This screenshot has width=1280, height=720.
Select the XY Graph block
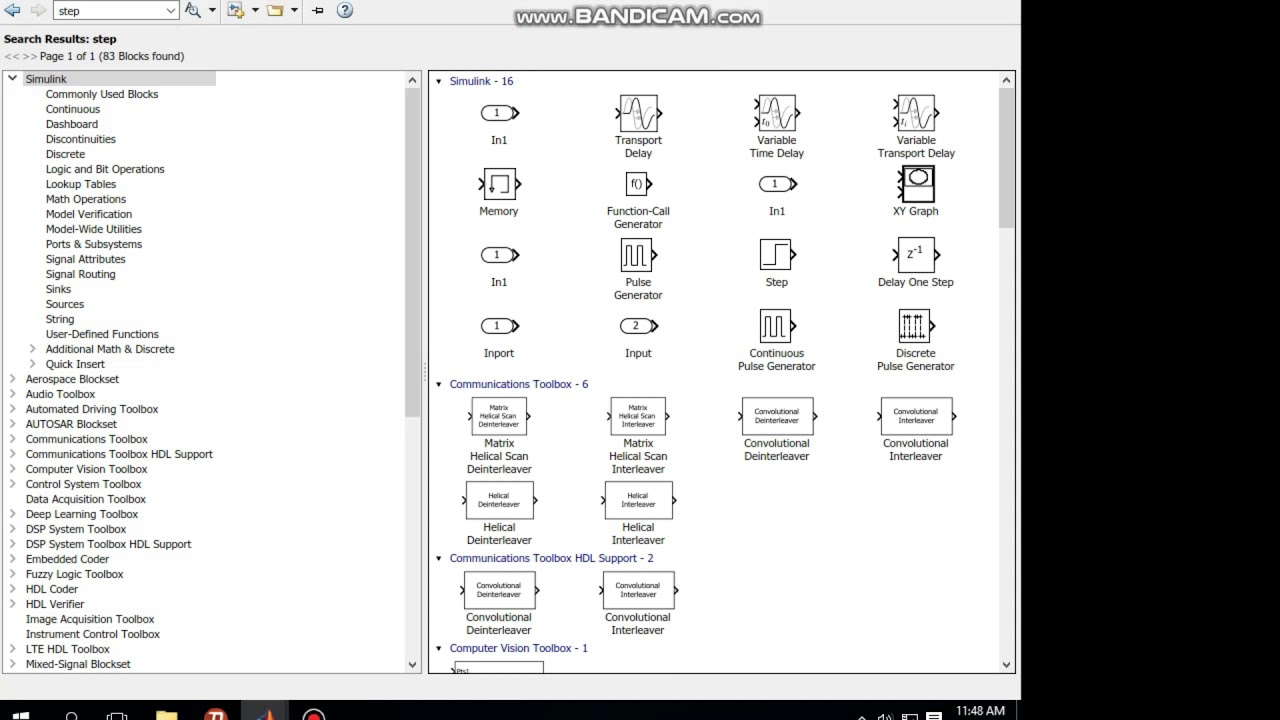click(x=916, y=192)
